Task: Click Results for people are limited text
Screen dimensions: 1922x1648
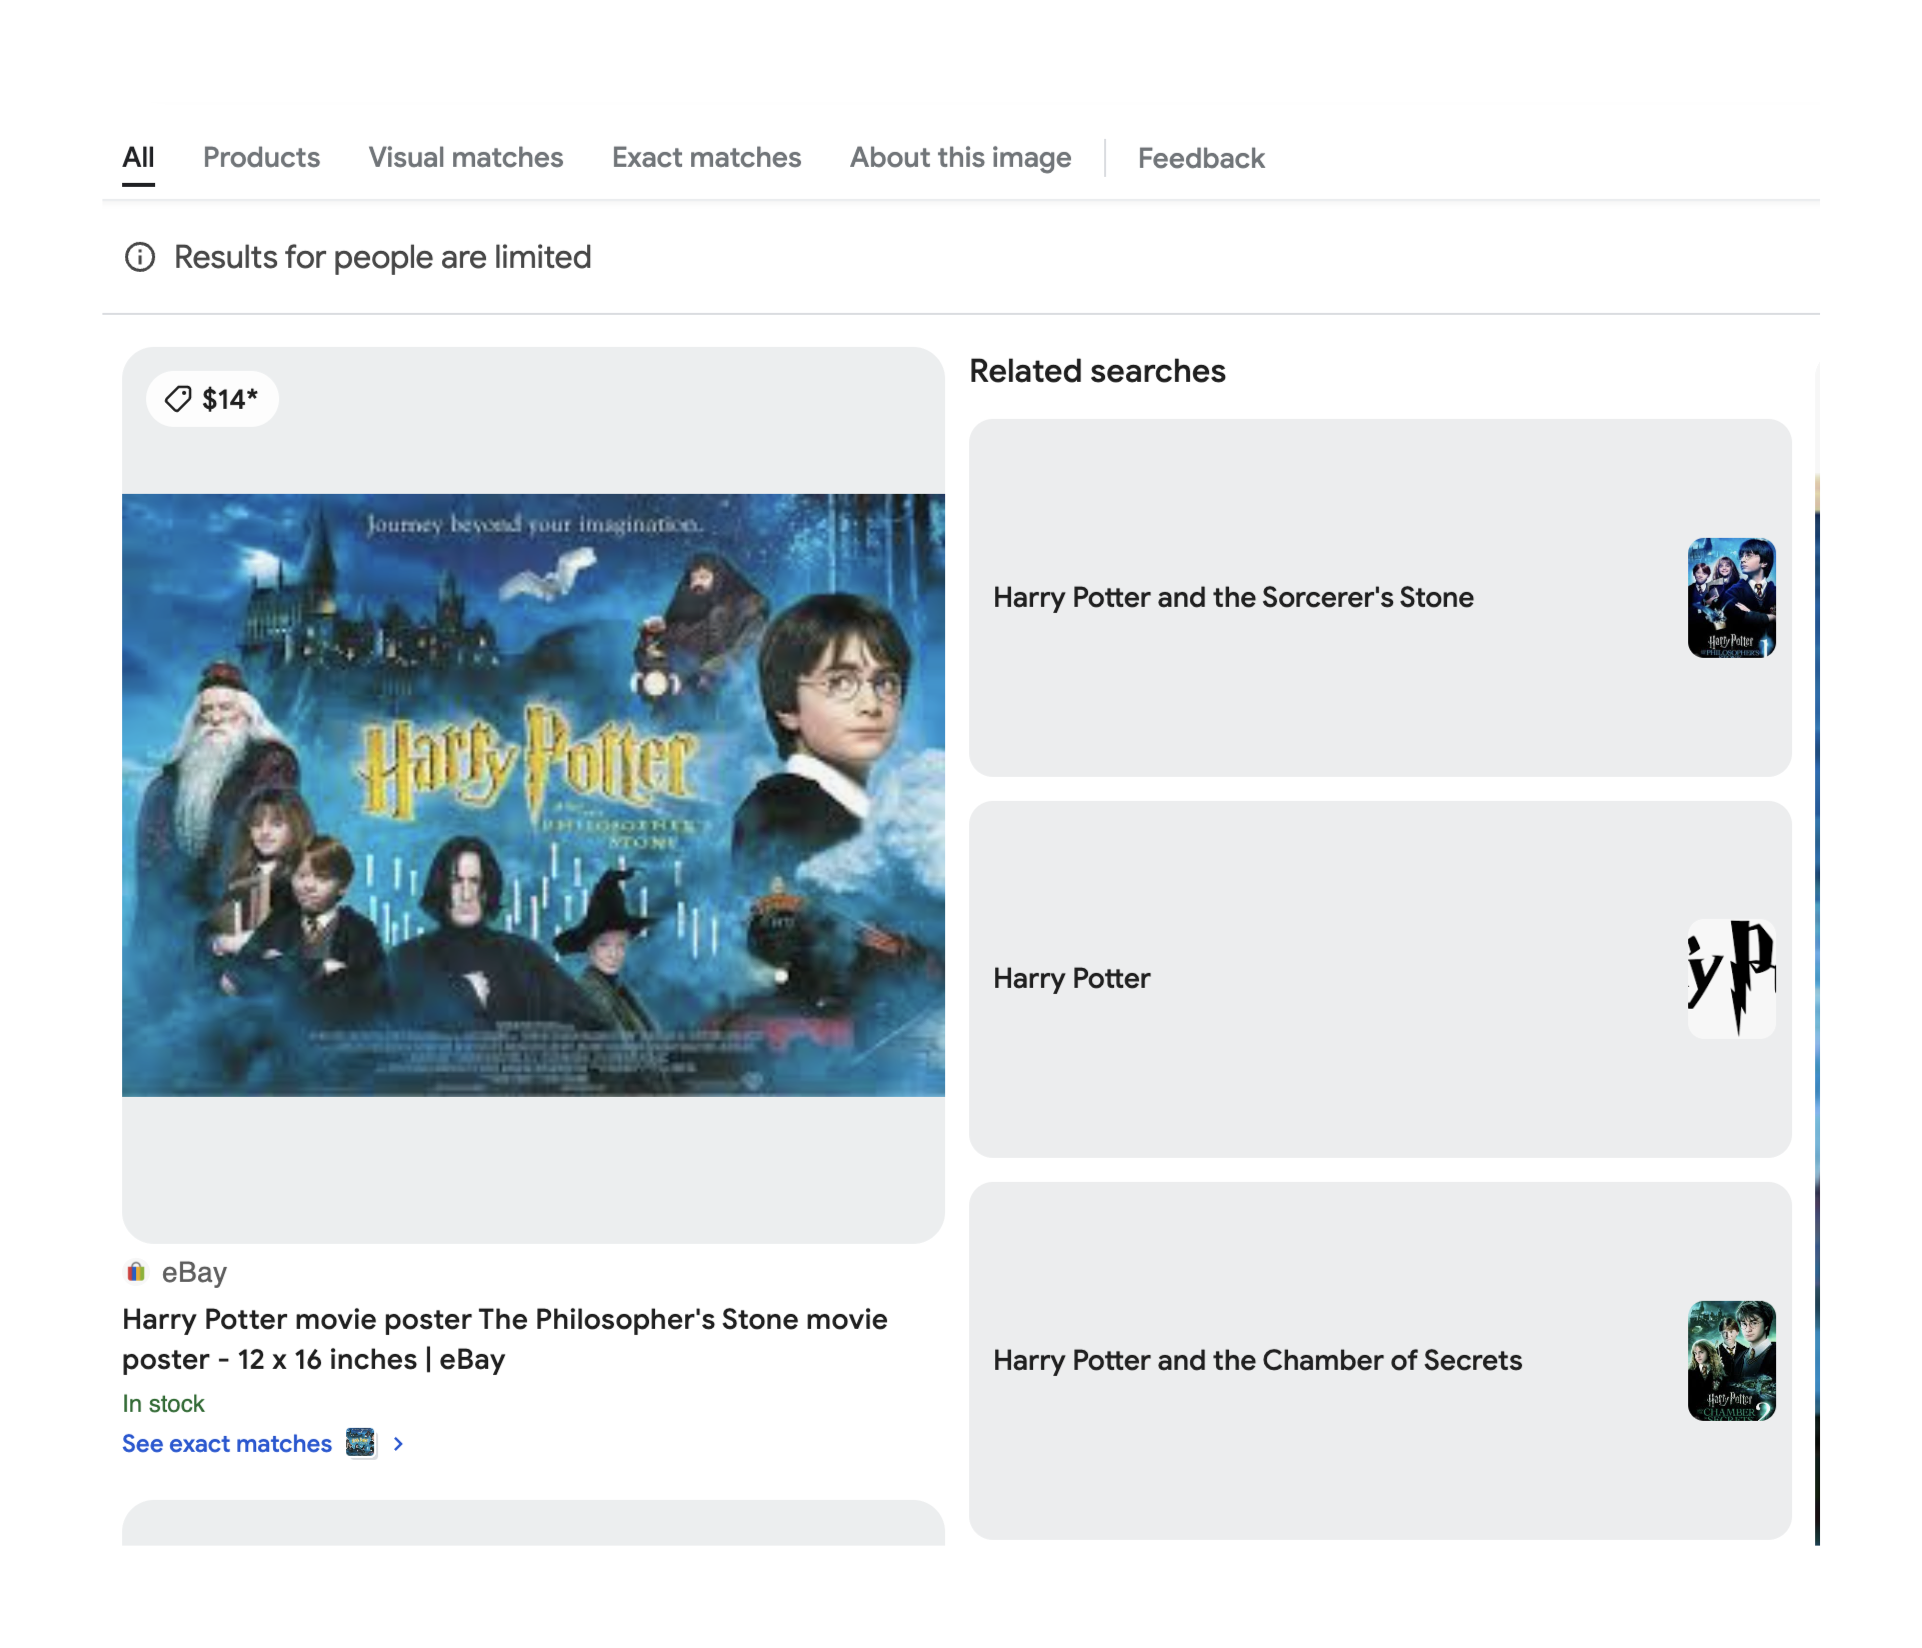Action: [x=383, y=257]
